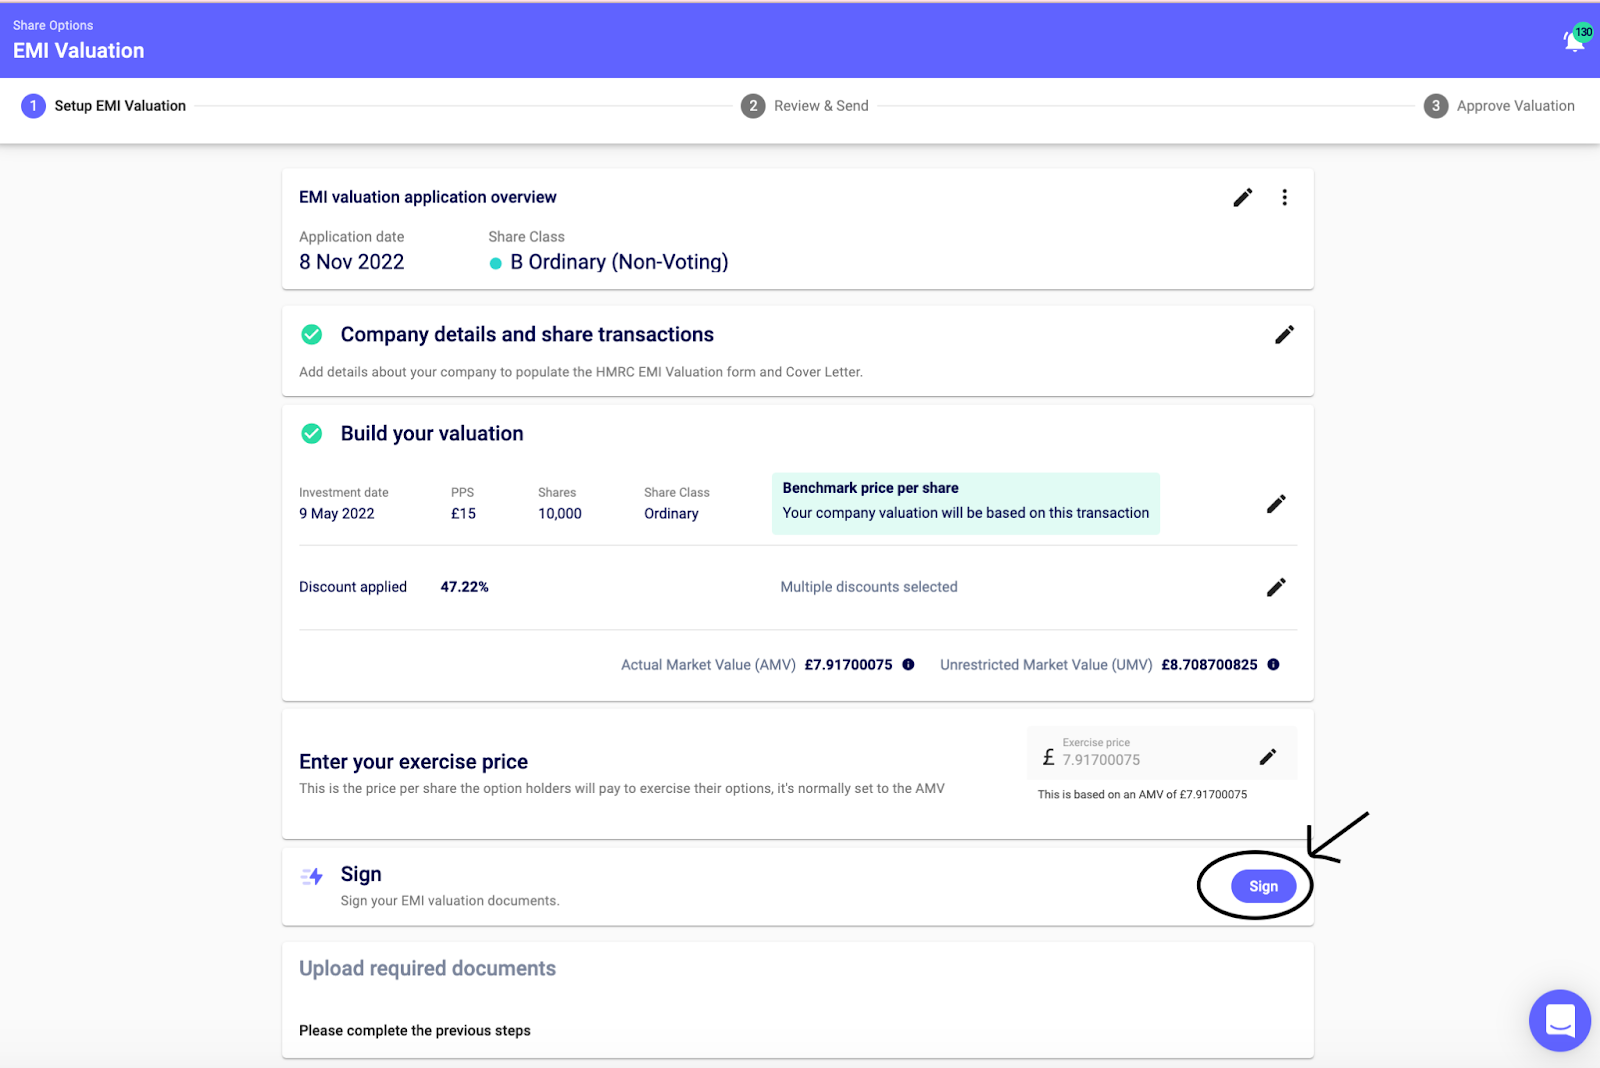Go to Review & Send step
Image resolution: width=1600 pixels, height=1068 pixels.
tap(805, 106)
